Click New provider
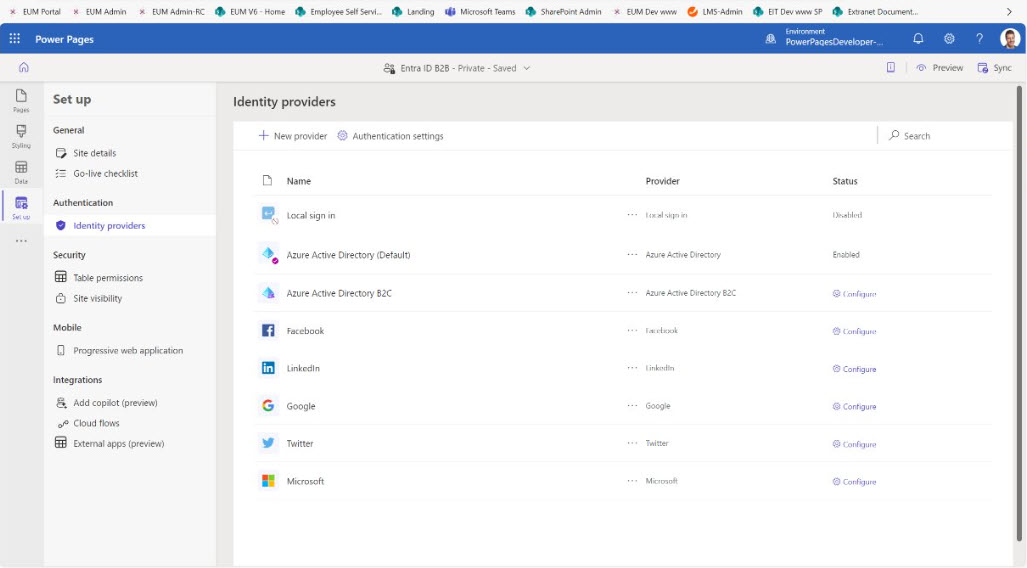 click(x=293, y=136)
